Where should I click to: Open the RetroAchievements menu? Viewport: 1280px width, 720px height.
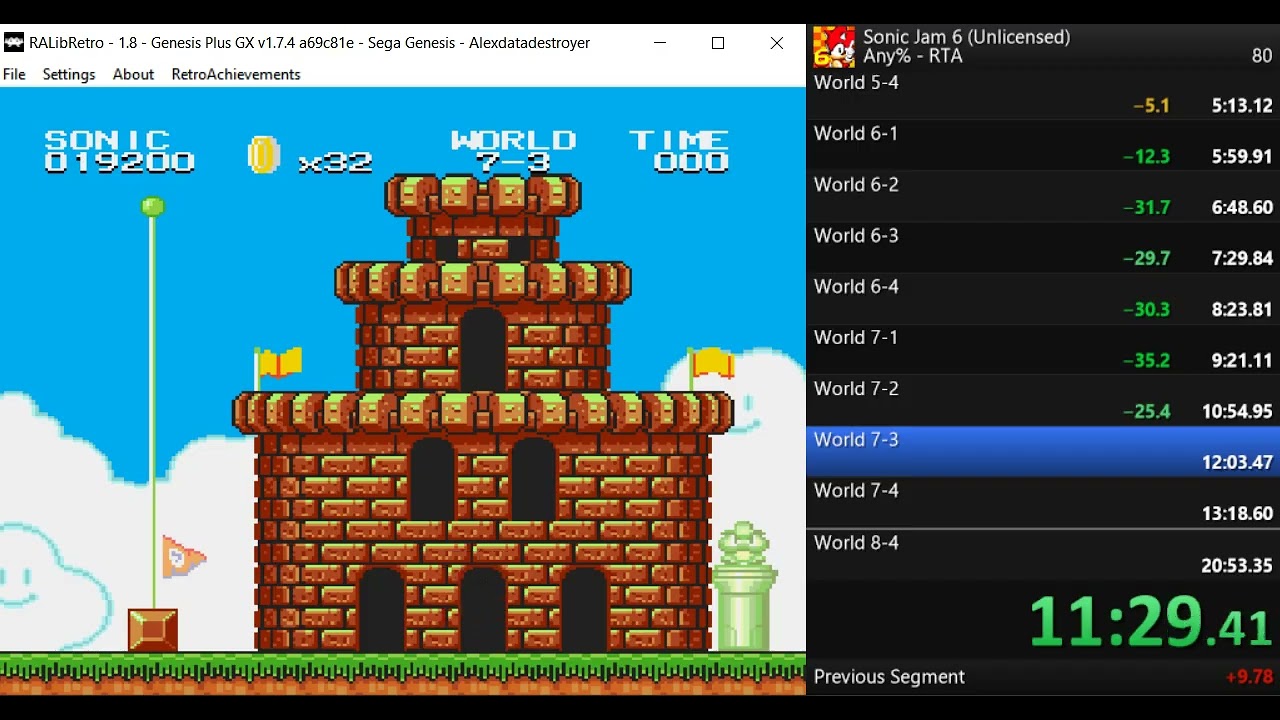[x=236, y=74]
